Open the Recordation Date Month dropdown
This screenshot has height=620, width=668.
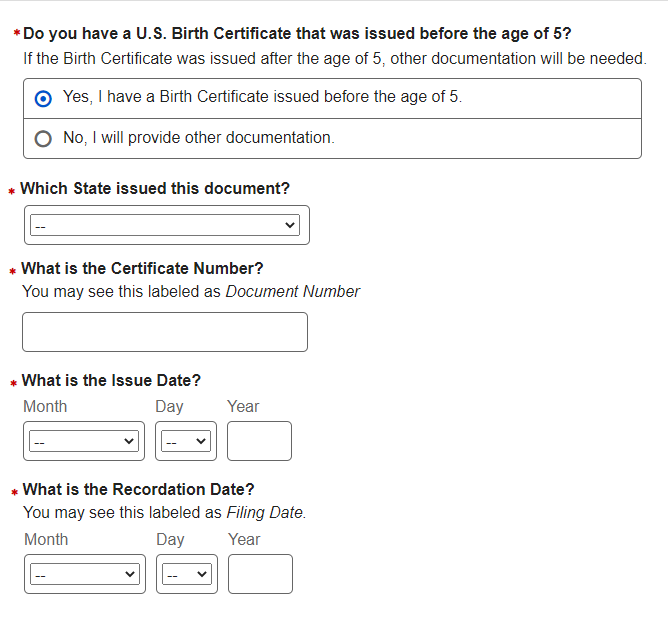(84, 574)
